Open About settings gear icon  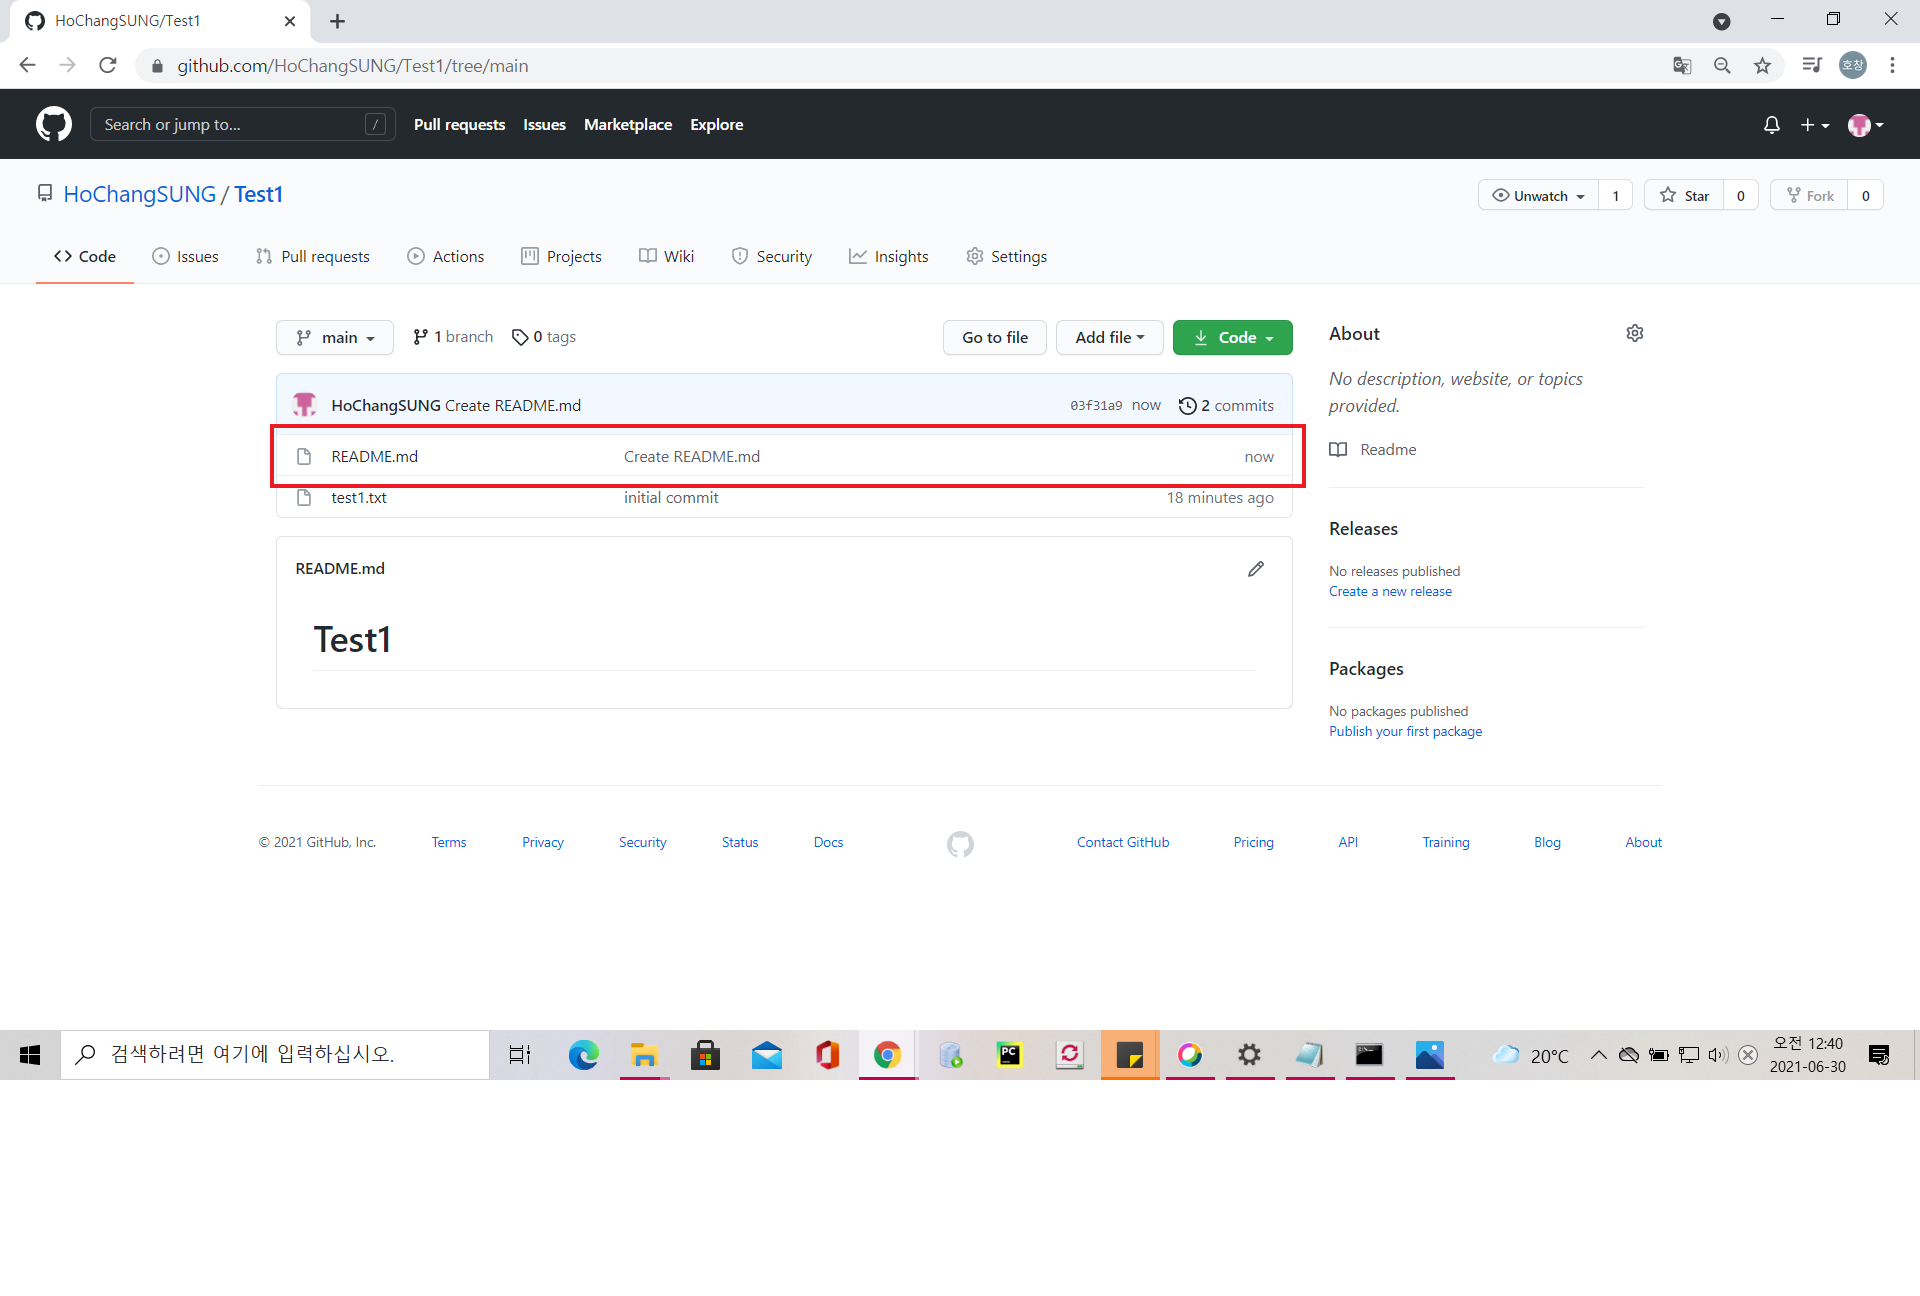(1635, 333)
